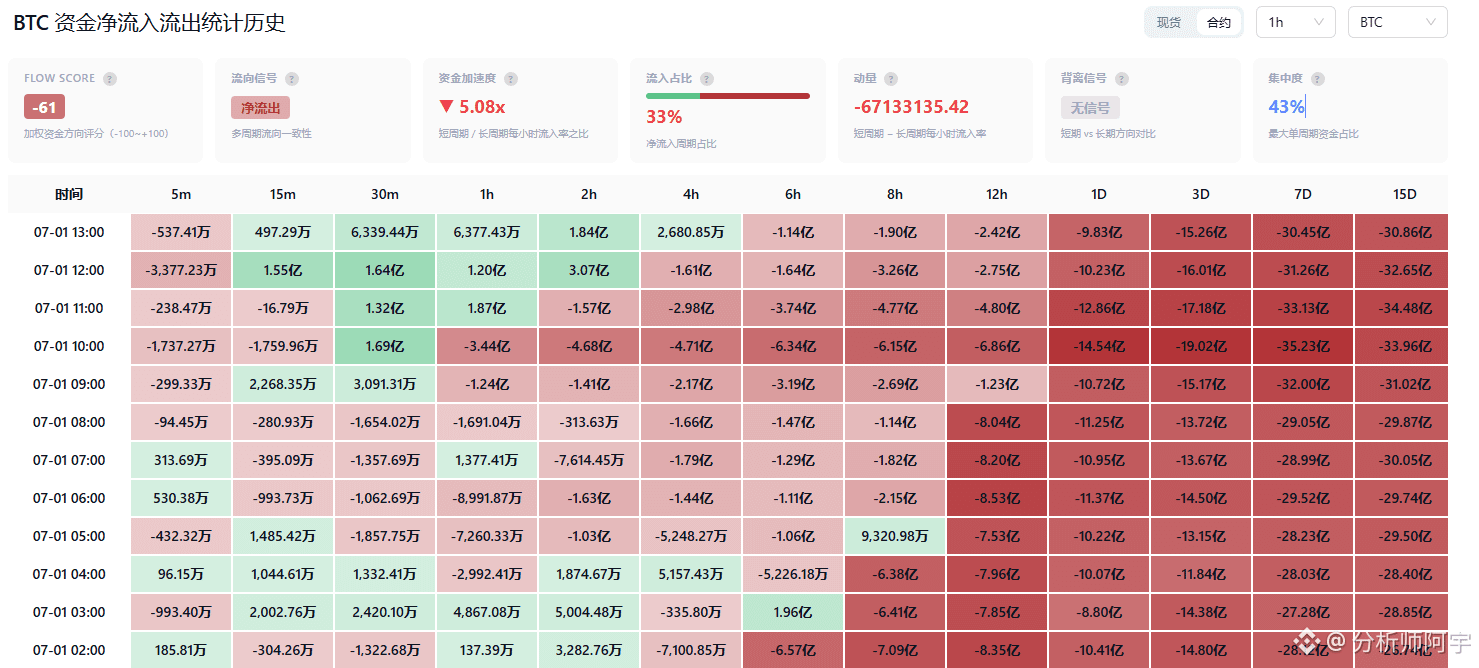Click the -8,991.87万 cell

487,498
